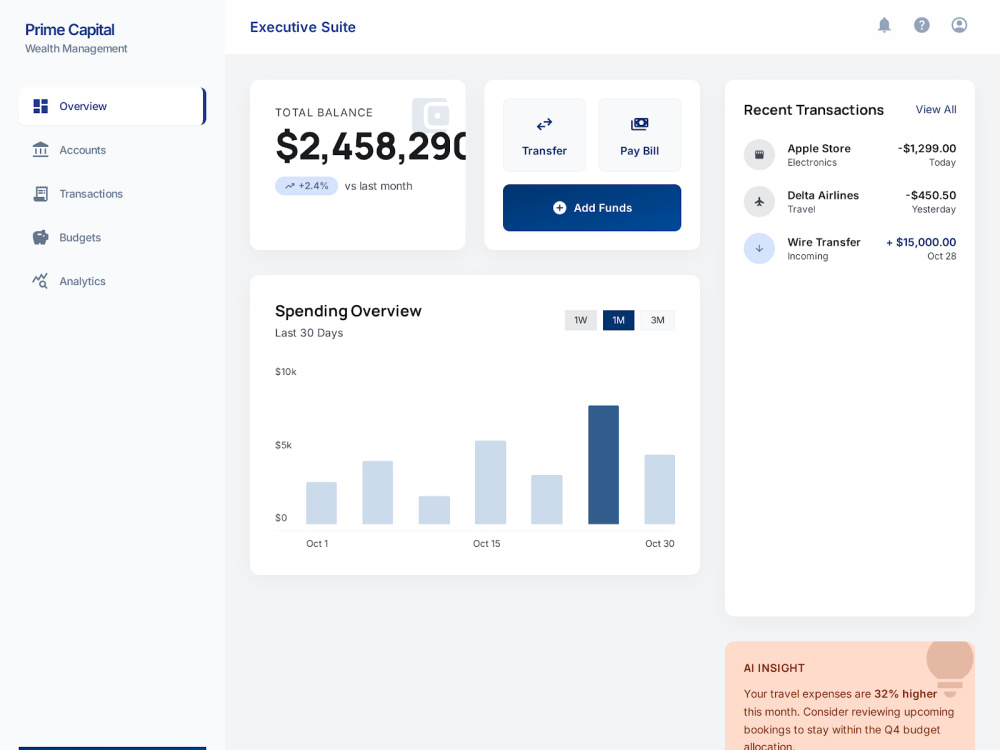This screenshot has width=1000, height=750.
Task: Click the Recent Transactions heading
Action: click(814, 110)
